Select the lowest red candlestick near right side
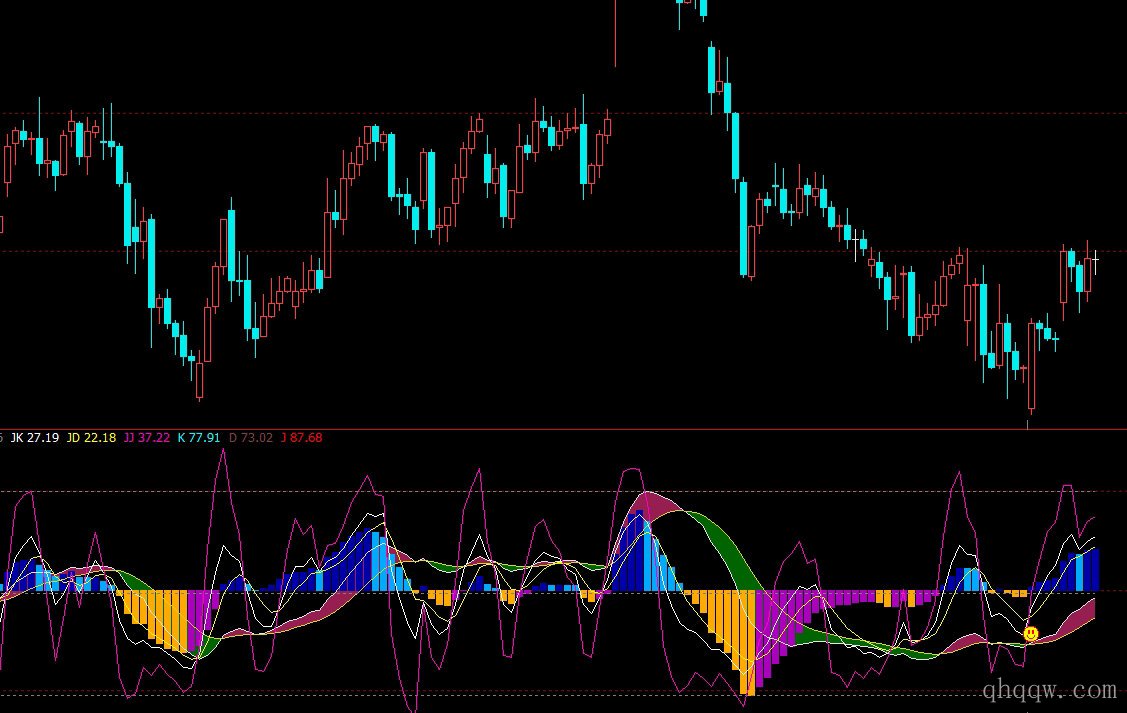Screen dimensions: 1127x713 pos(1031,365)
